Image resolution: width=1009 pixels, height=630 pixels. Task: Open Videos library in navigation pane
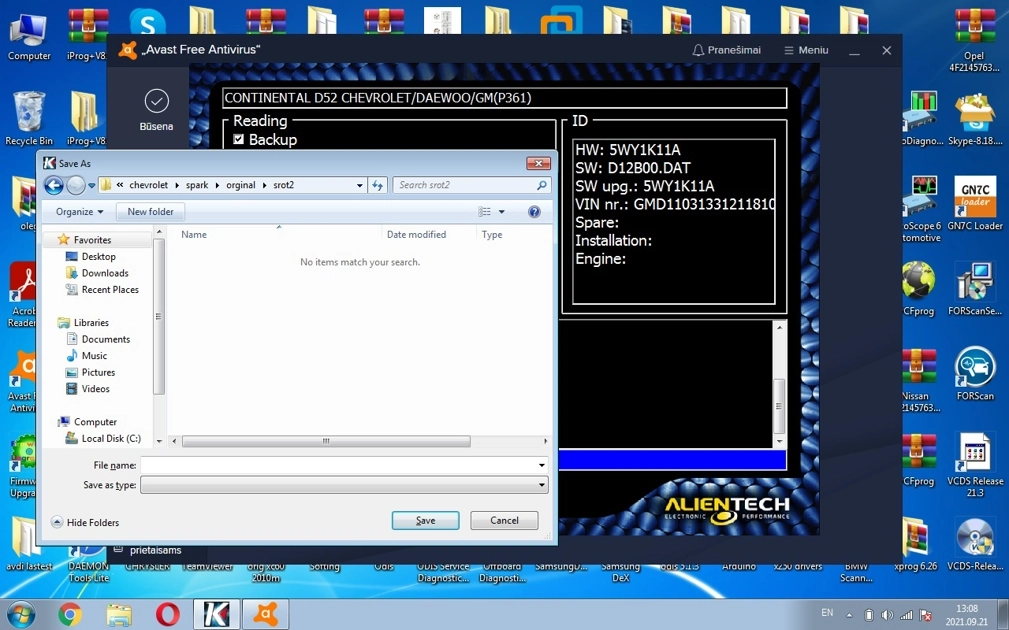95,389
